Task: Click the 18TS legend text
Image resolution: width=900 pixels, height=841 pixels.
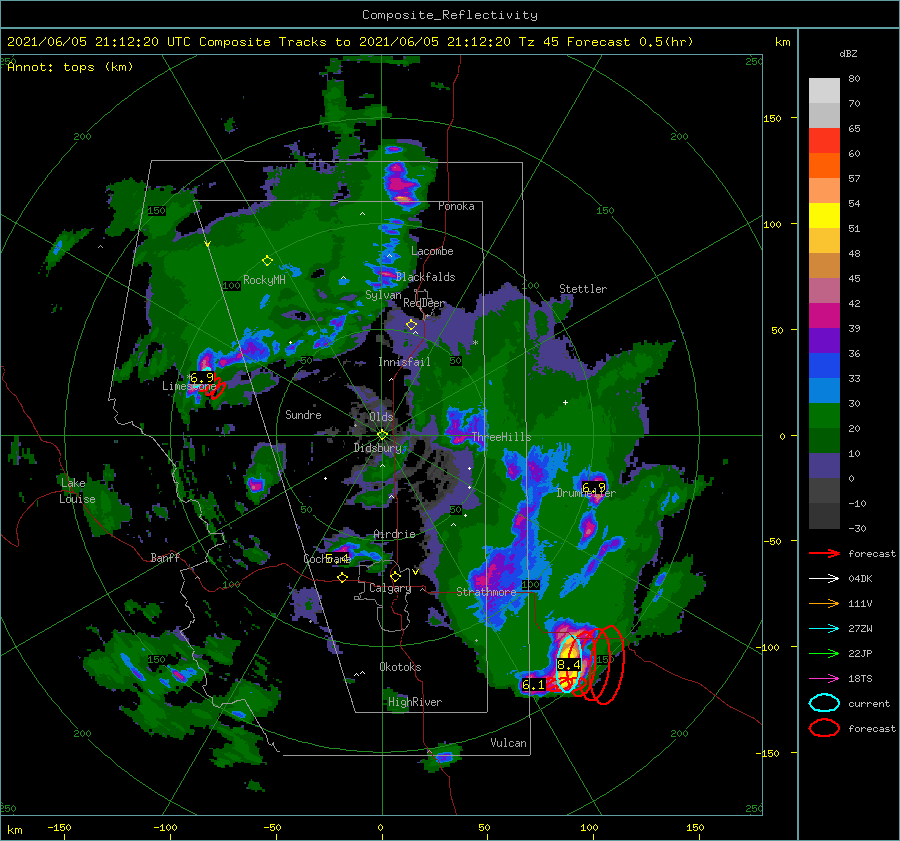Action: tap(860, 679)
